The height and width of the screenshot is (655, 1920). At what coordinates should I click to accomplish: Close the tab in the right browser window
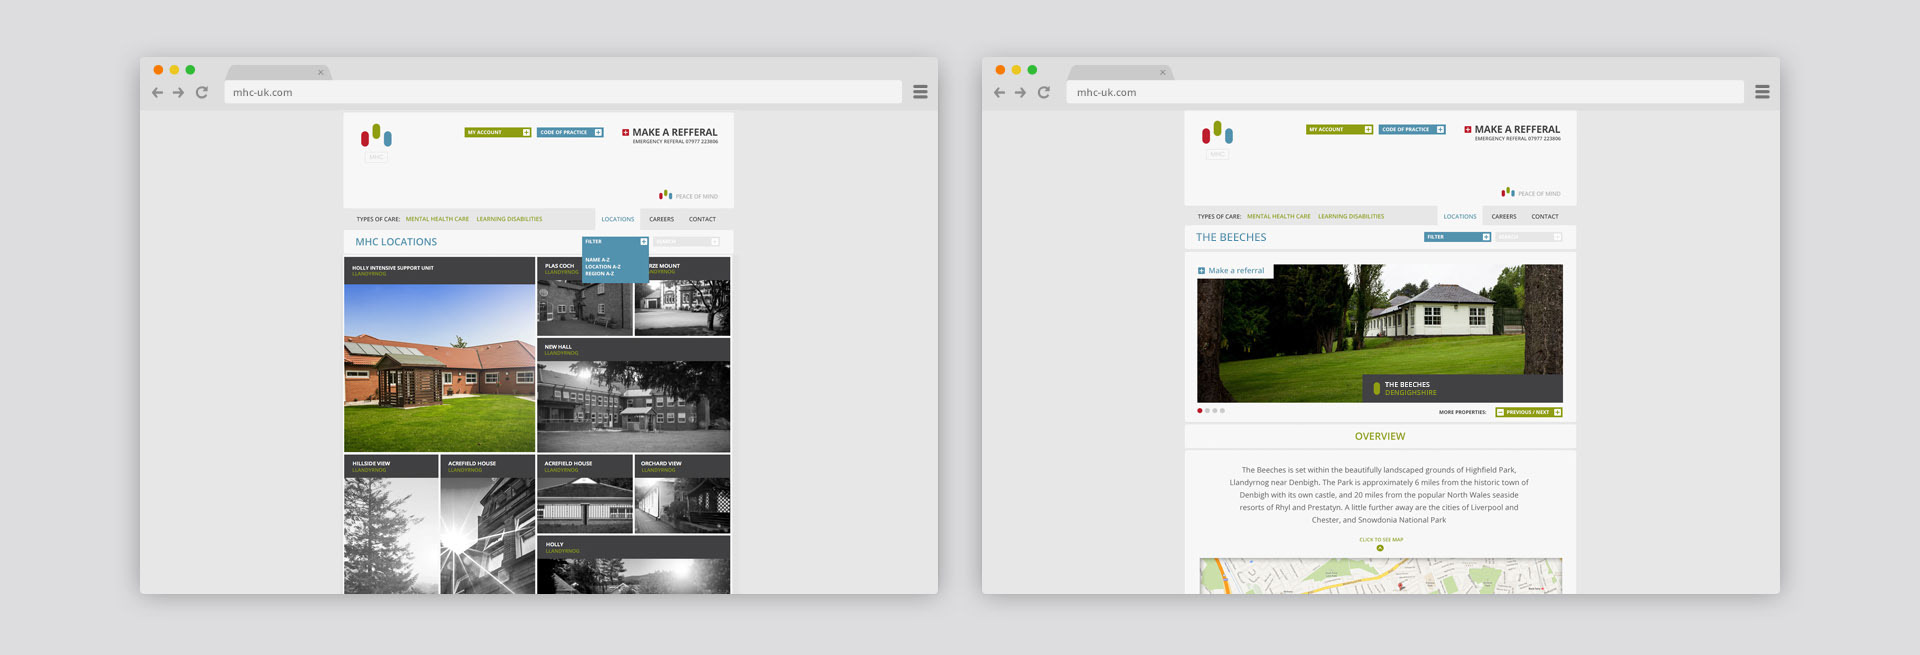click(1163, 72)
